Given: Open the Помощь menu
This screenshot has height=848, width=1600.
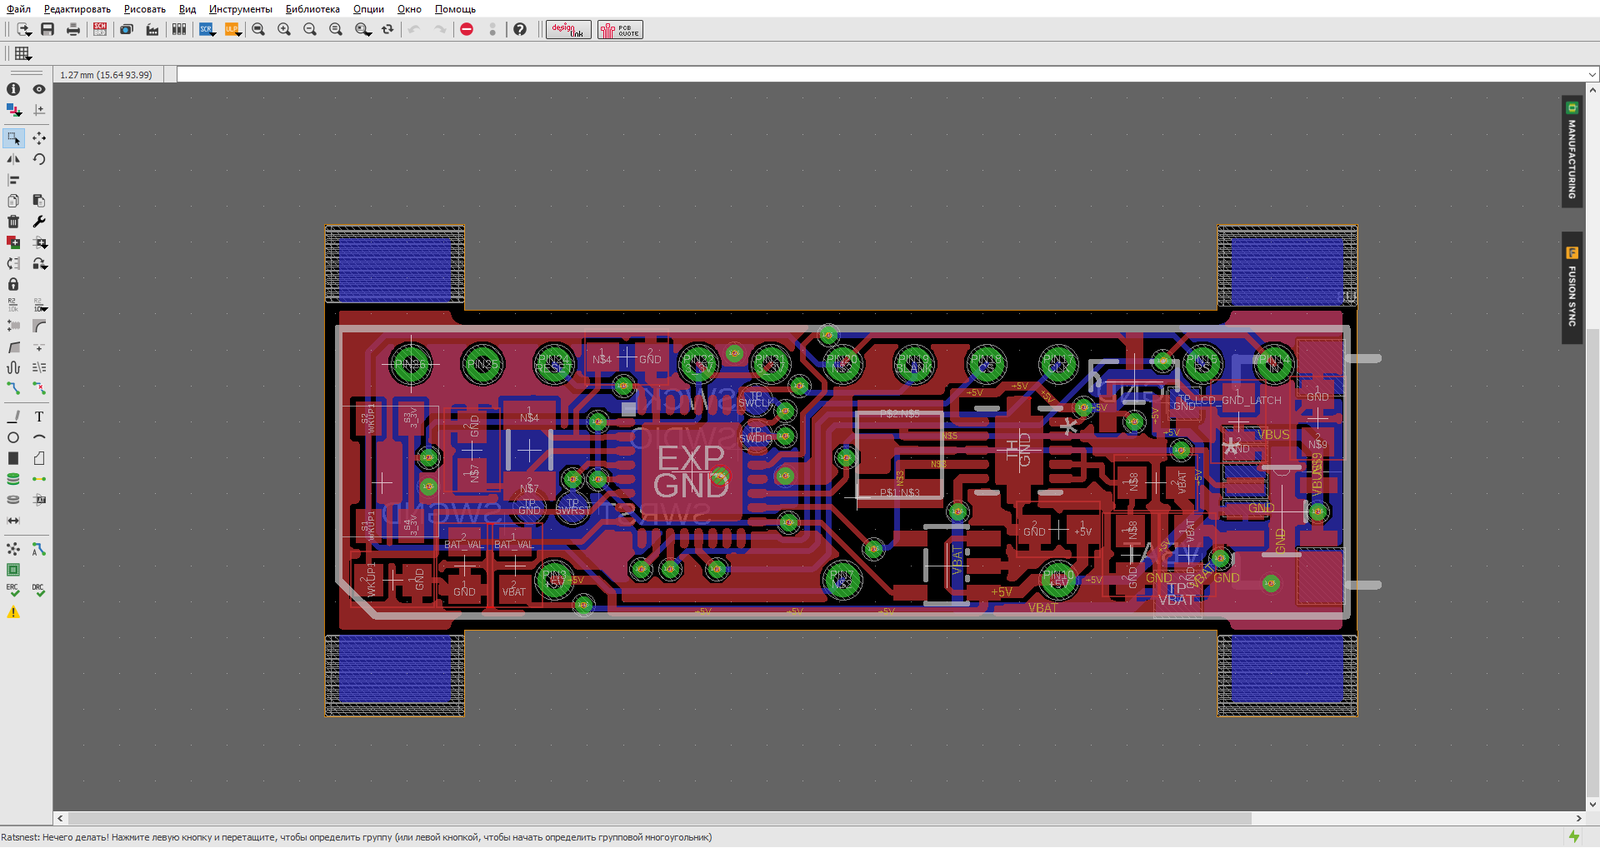Looking at the screenshot, I should [455, 9].
